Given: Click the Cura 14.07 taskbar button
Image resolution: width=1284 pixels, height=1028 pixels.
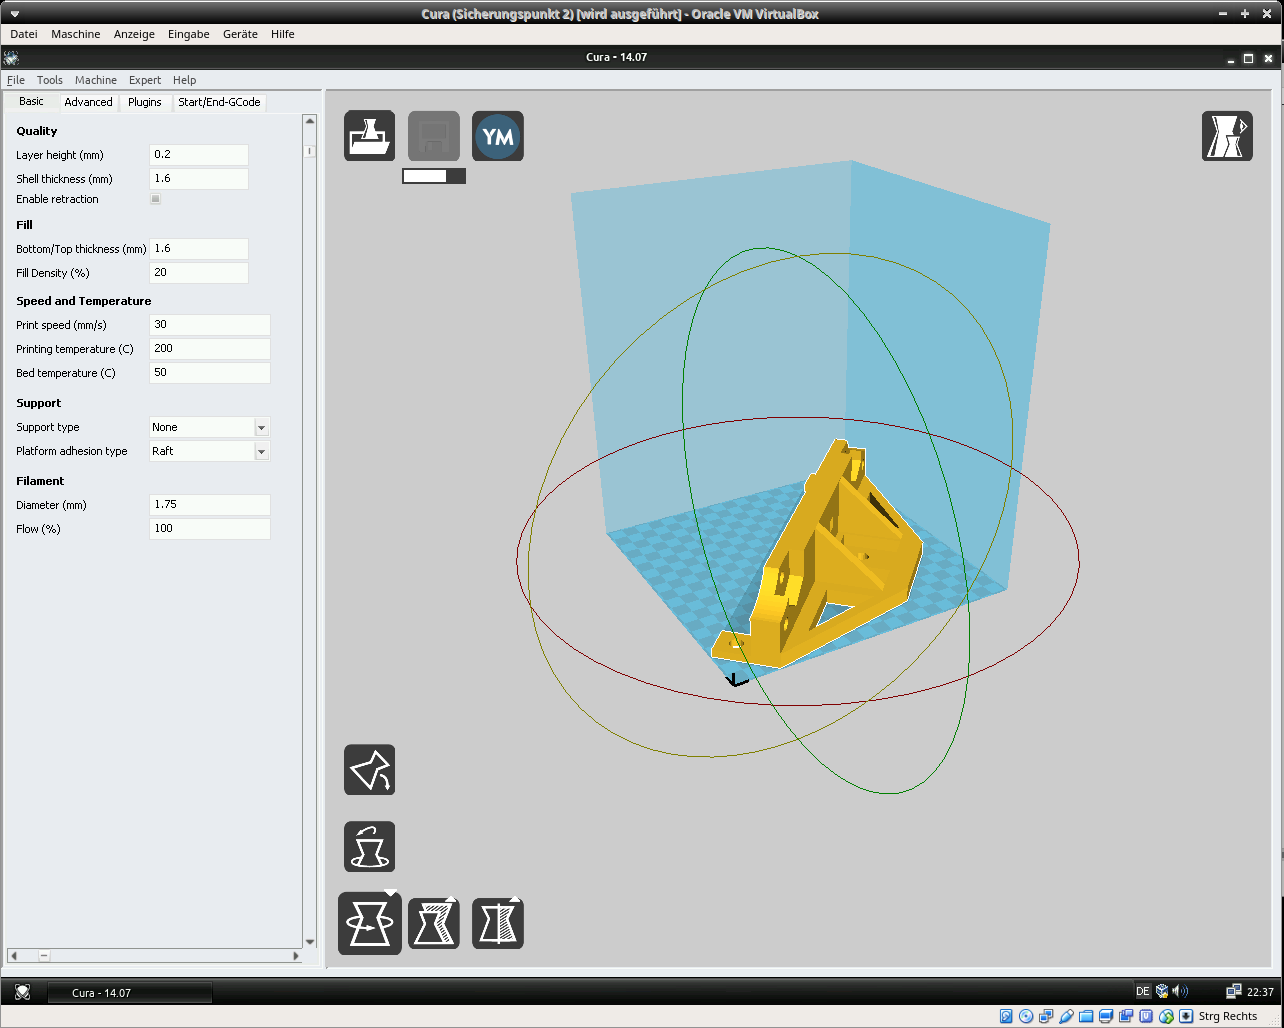Looking at the screenshot, I should [130, 993].
